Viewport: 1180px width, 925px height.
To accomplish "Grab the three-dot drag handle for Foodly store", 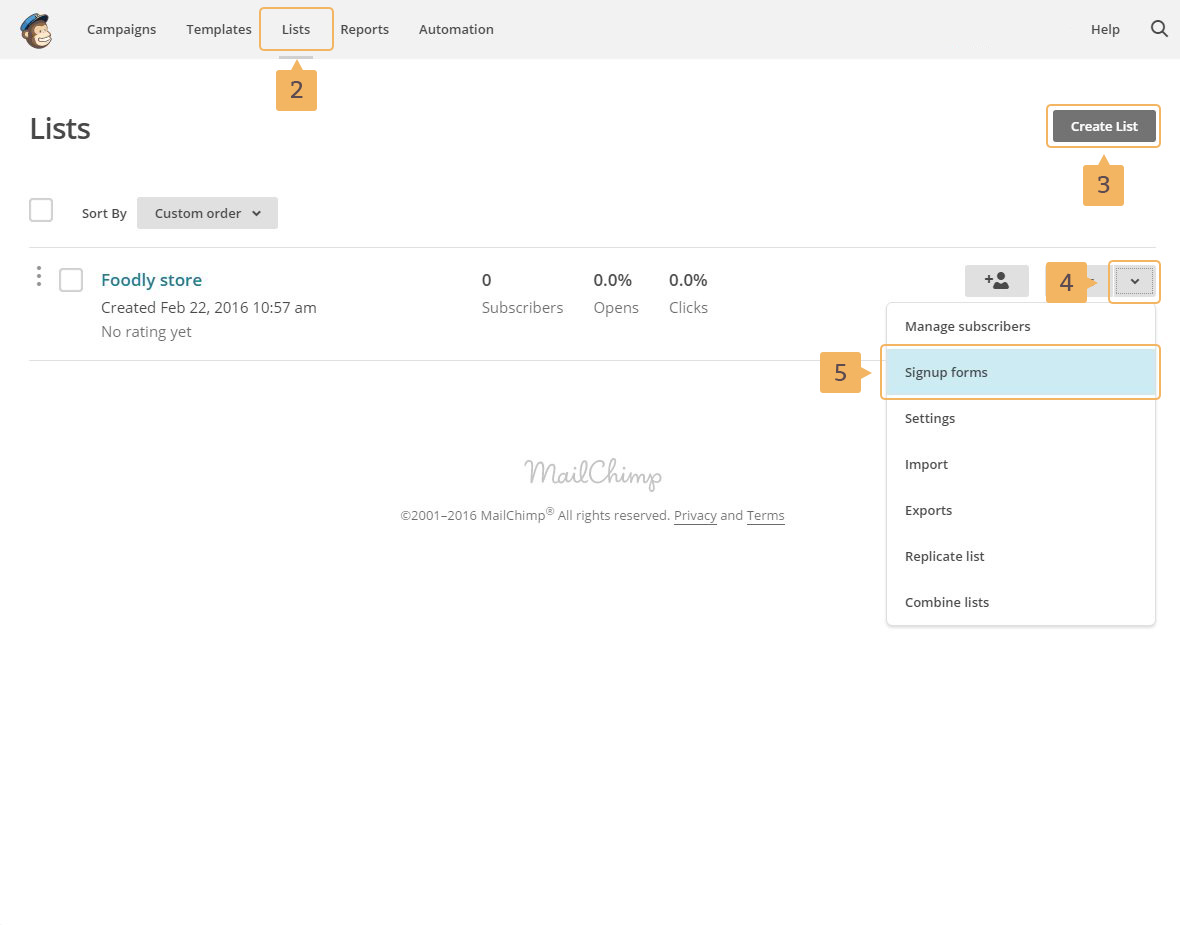I will point(39,277).
